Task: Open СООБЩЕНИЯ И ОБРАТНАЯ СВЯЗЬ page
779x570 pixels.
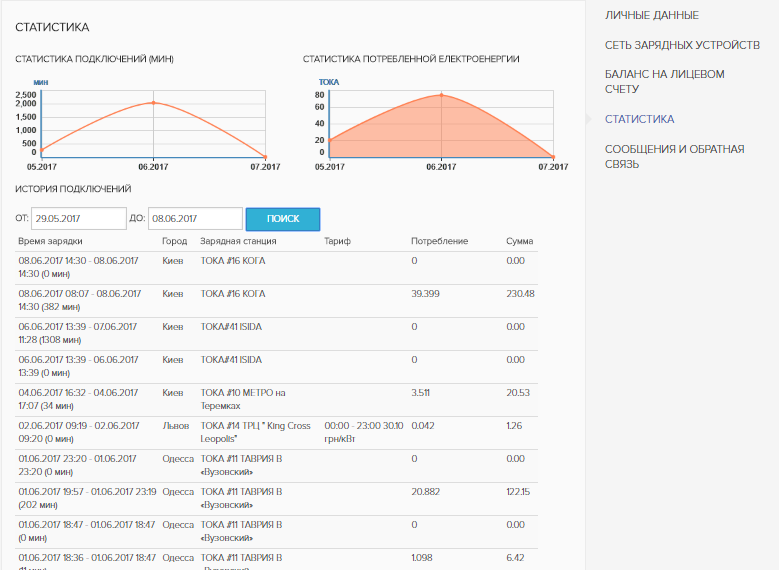Action: click(674, 156)
